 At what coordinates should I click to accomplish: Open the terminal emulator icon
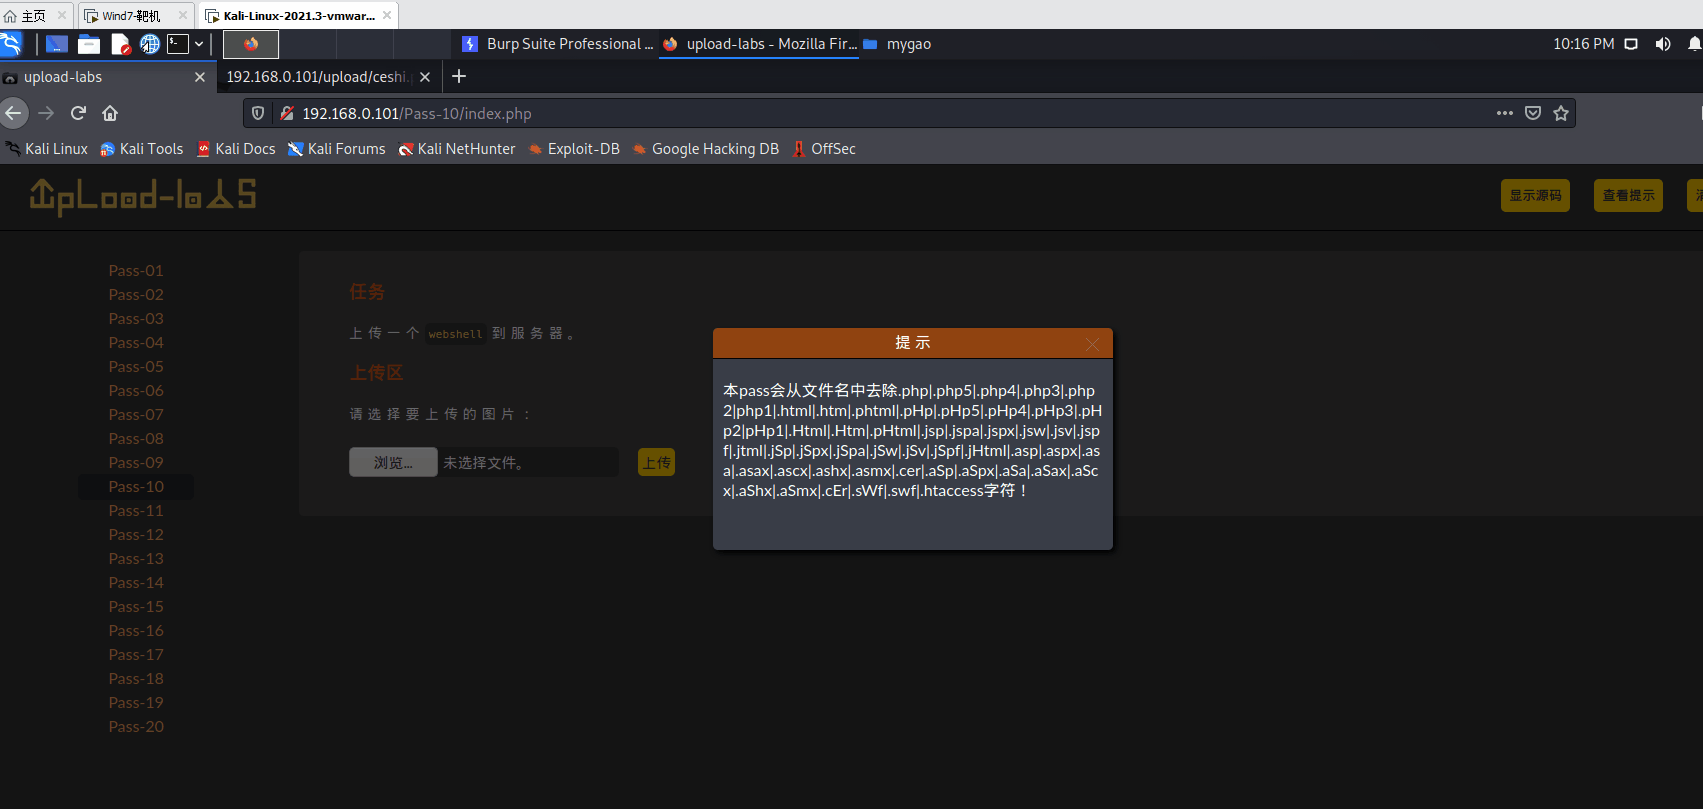[x=178, y=44]
